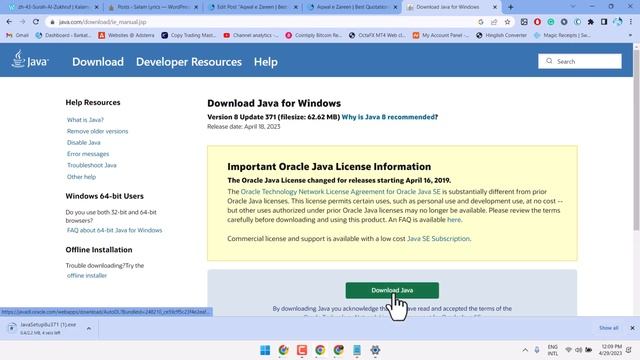Open the 'Error messages' link

pyautogui.click(x=88, y=154)
